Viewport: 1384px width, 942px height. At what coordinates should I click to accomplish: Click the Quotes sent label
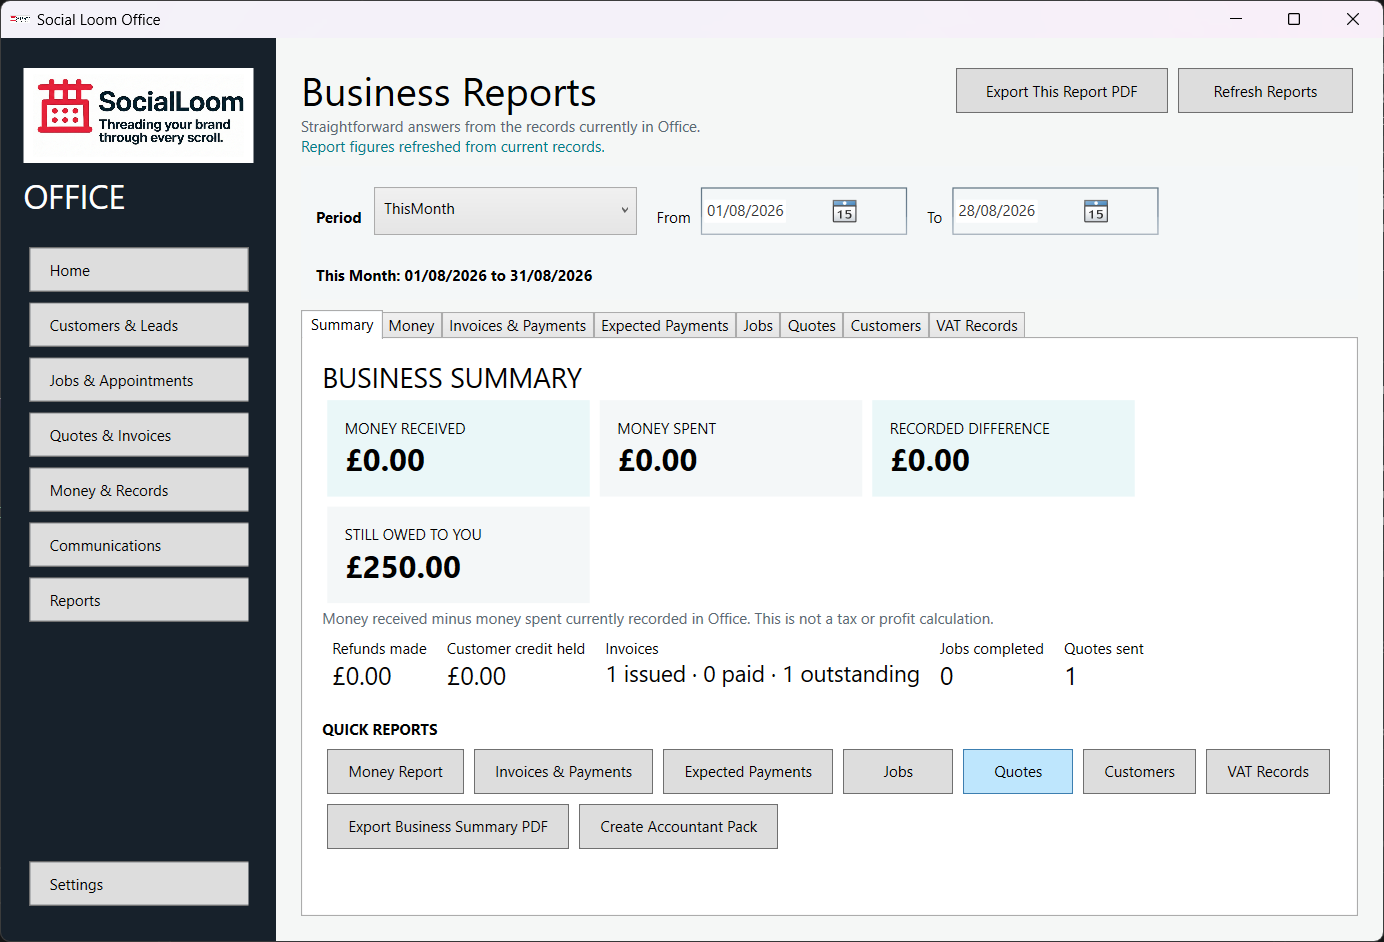coord(1103,649)
